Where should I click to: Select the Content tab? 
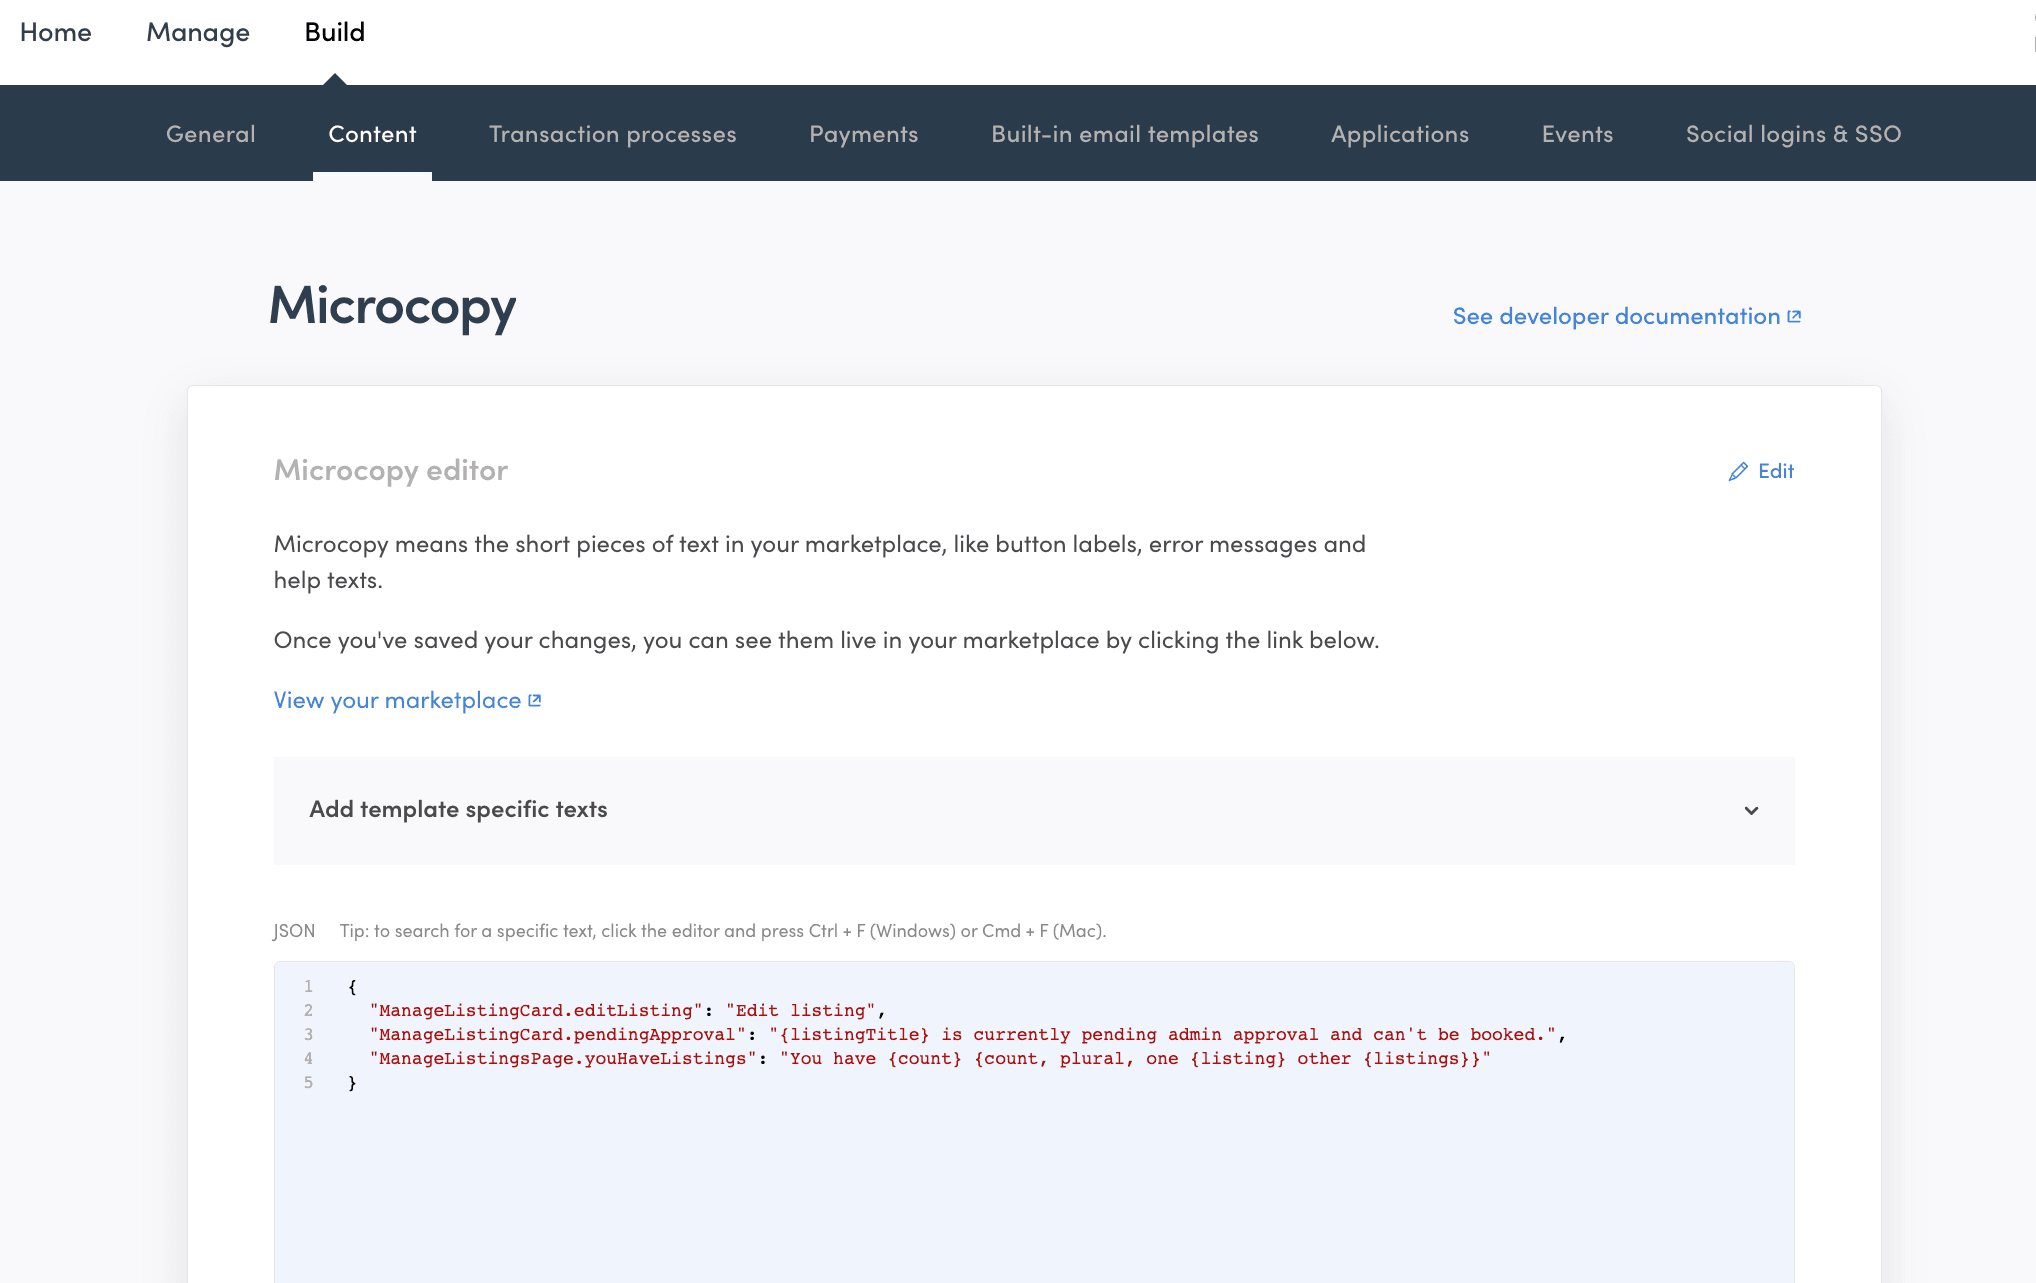(372, 134)
